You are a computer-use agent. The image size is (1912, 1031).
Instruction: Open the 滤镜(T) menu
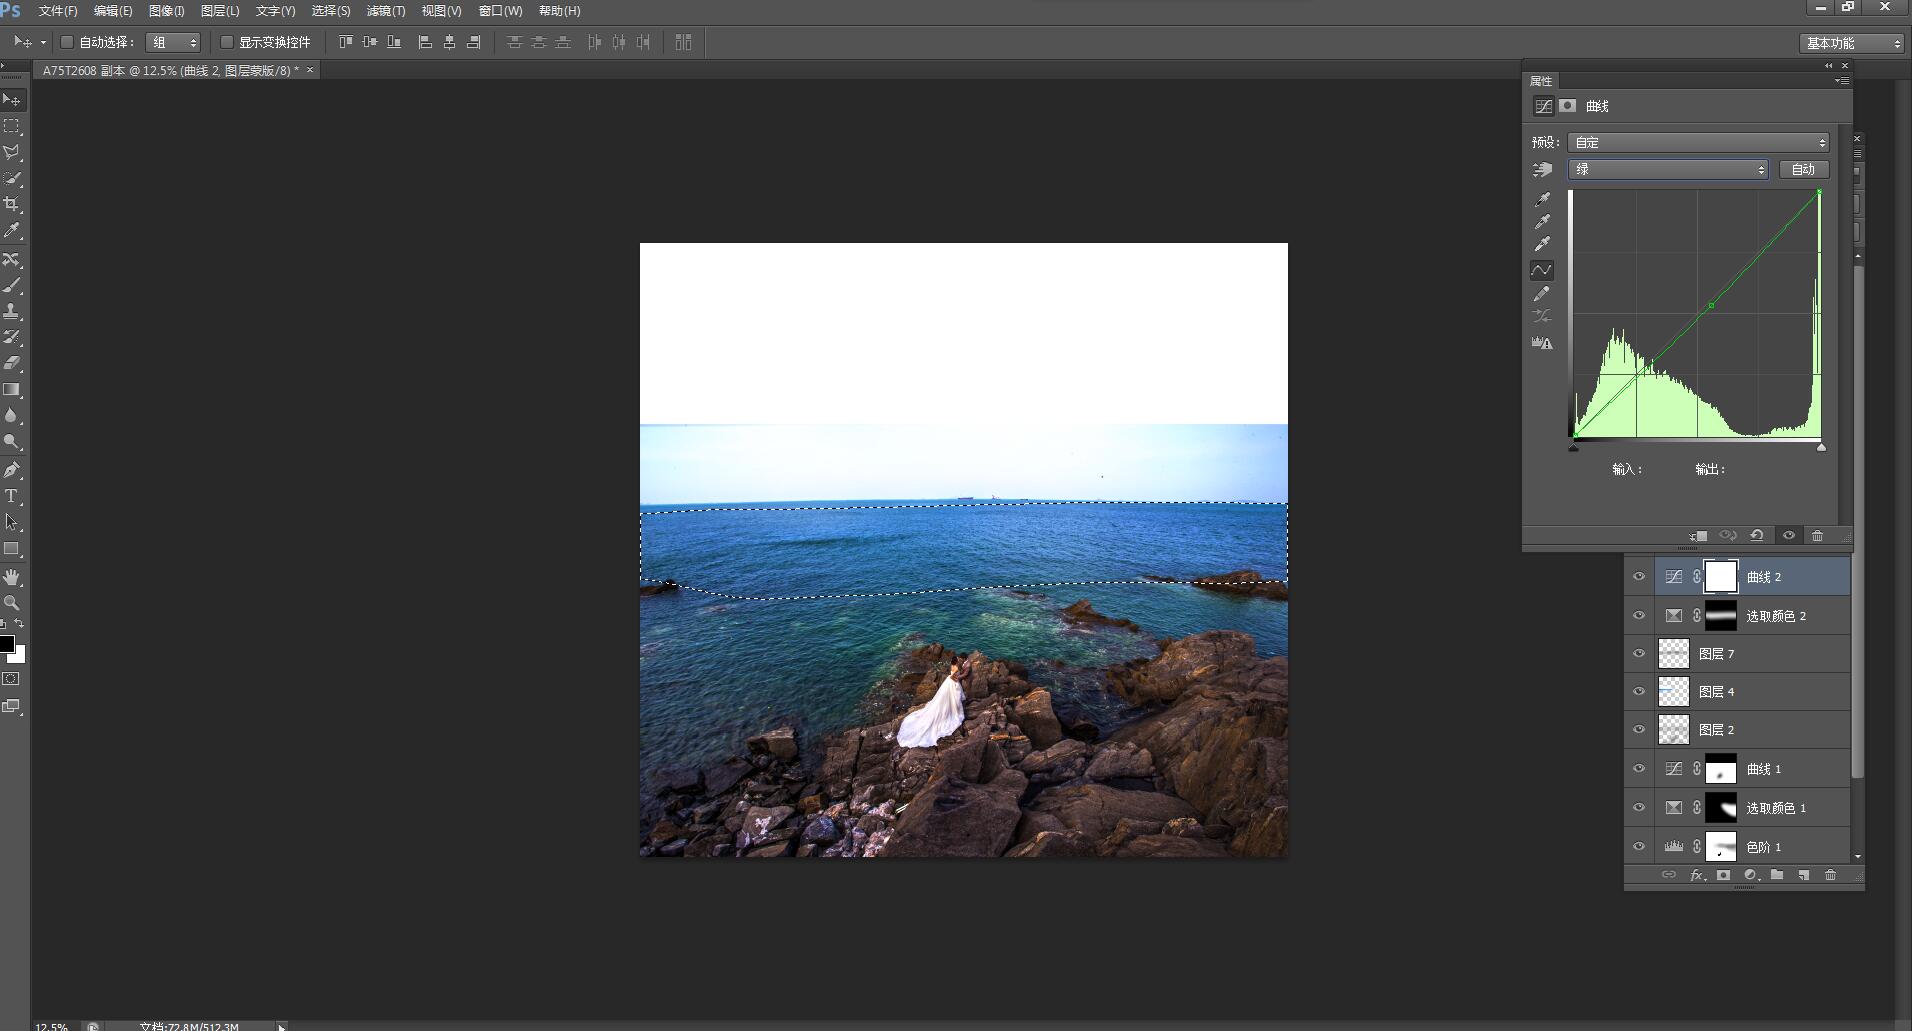[386, 11]
